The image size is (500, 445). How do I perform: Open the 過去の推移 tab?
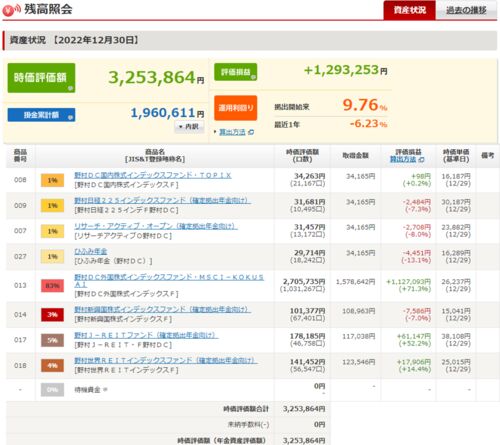point(466,10)
